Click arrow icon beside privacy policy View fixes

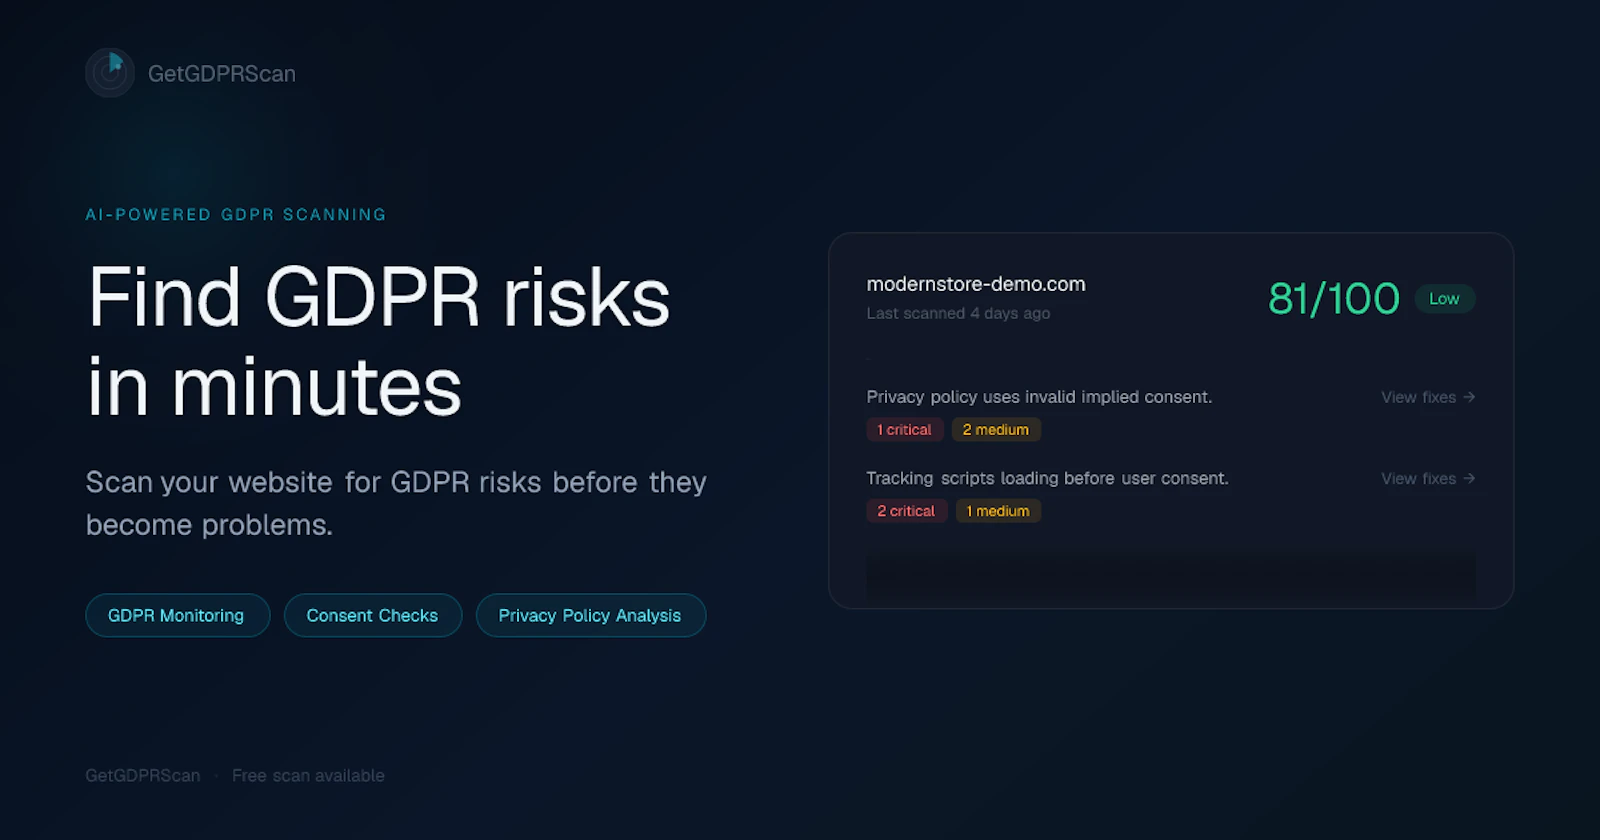(1469, 397)
